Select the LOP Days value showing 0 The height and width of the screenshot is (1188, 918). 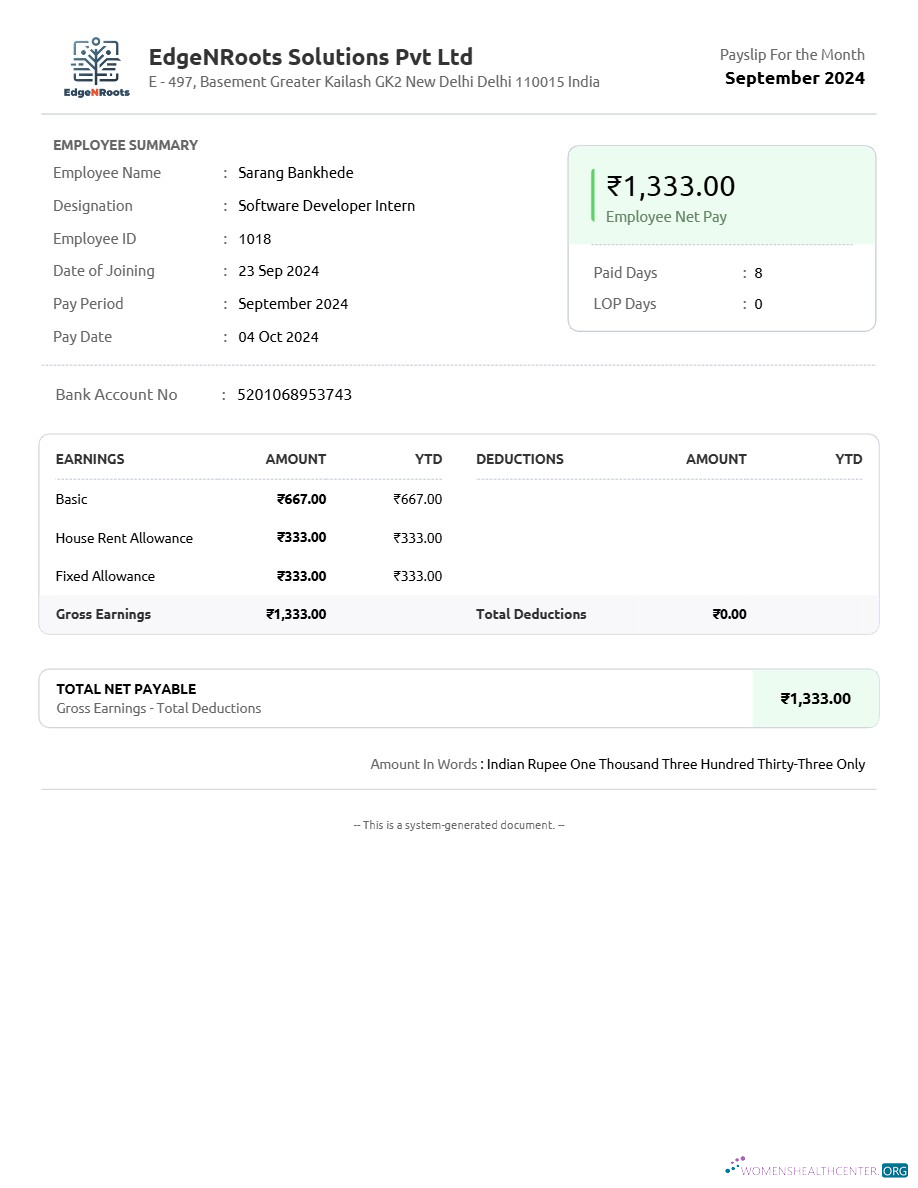pyautogui.click(x=757, y=303)
